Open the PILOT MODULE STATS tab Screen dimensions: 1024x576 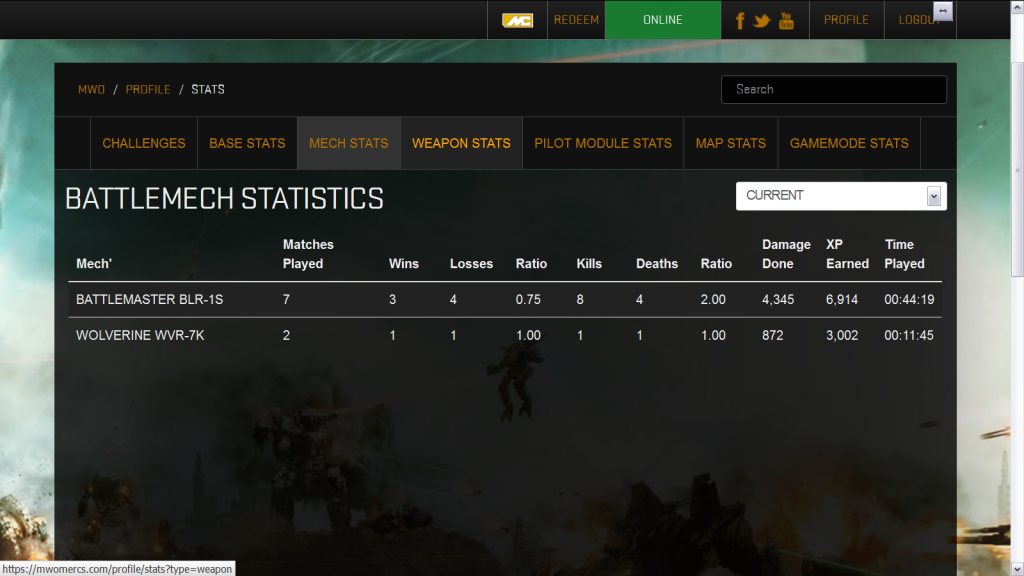(x=603, y=143)
